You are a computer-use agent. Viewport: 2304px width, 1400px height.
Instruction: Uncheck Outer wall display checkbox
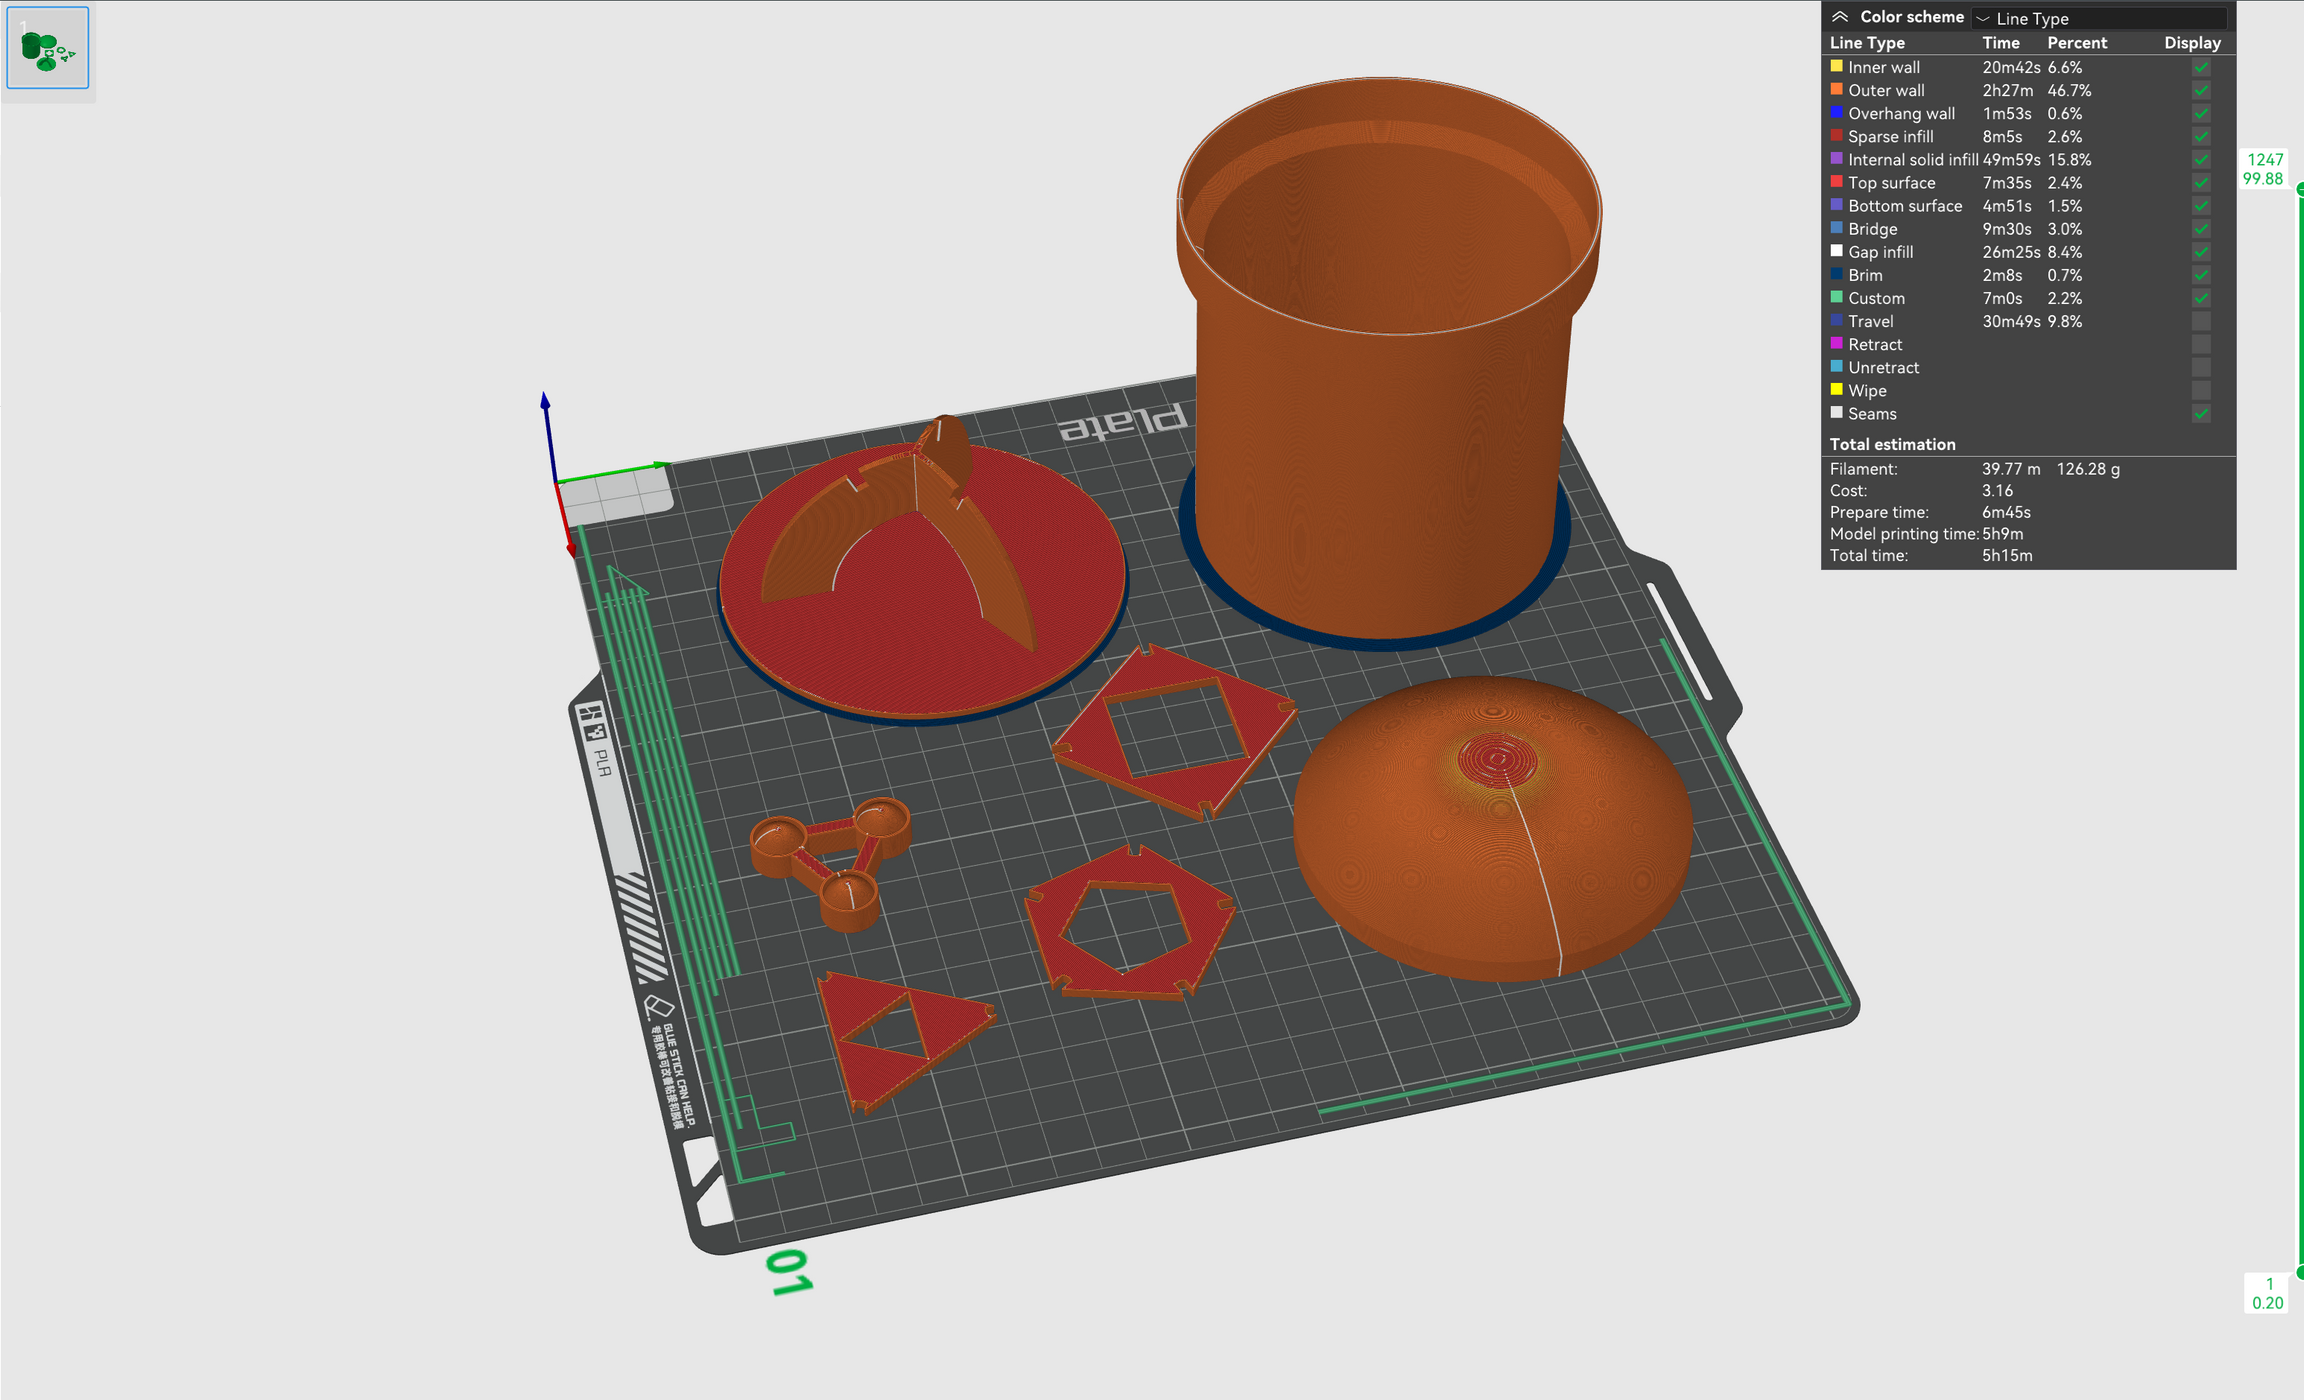[x=2201, y=90]
